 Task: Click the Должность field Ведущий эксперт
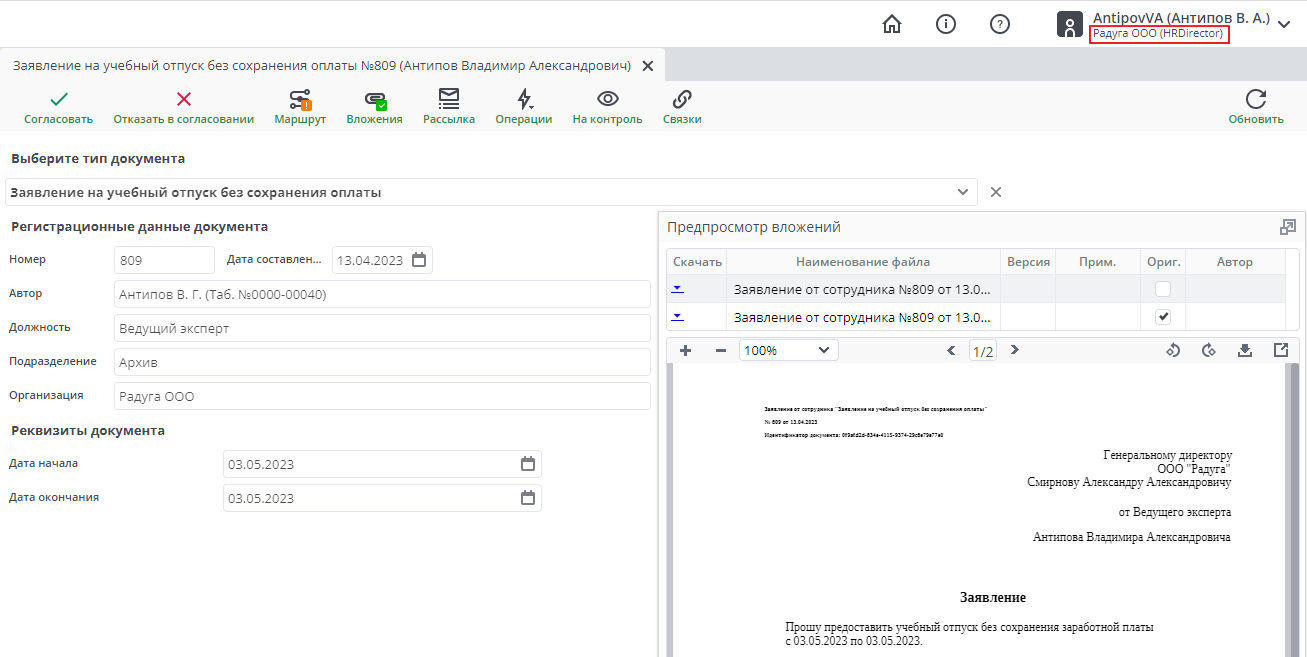[x=383, y=328]
